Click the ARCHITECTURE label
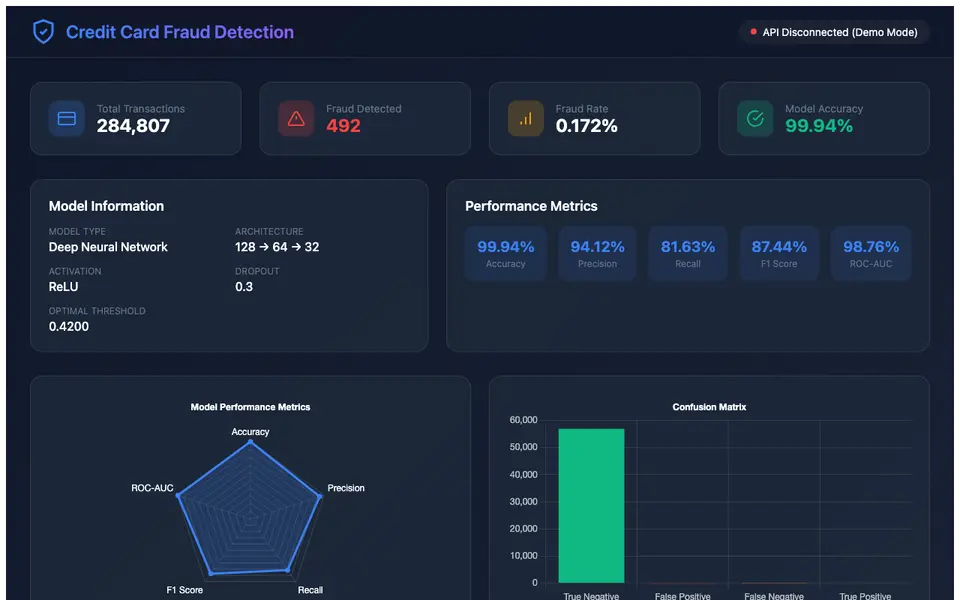 [269, 231]
